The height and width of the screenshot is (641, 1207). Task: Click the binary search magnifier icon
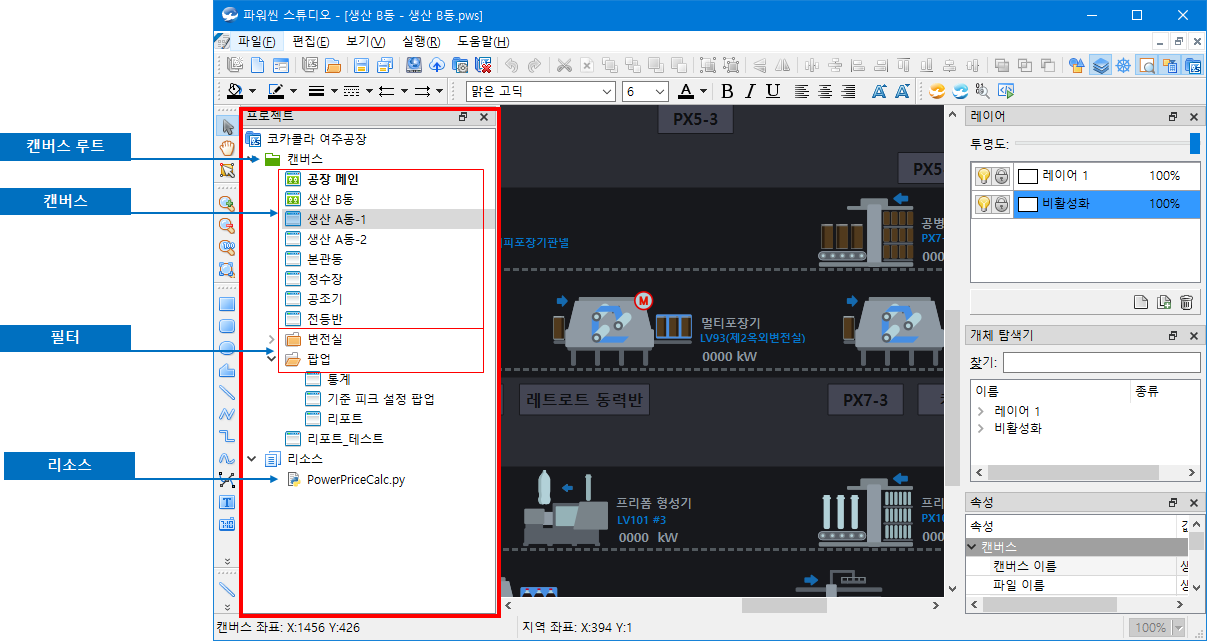click(983, 91)
